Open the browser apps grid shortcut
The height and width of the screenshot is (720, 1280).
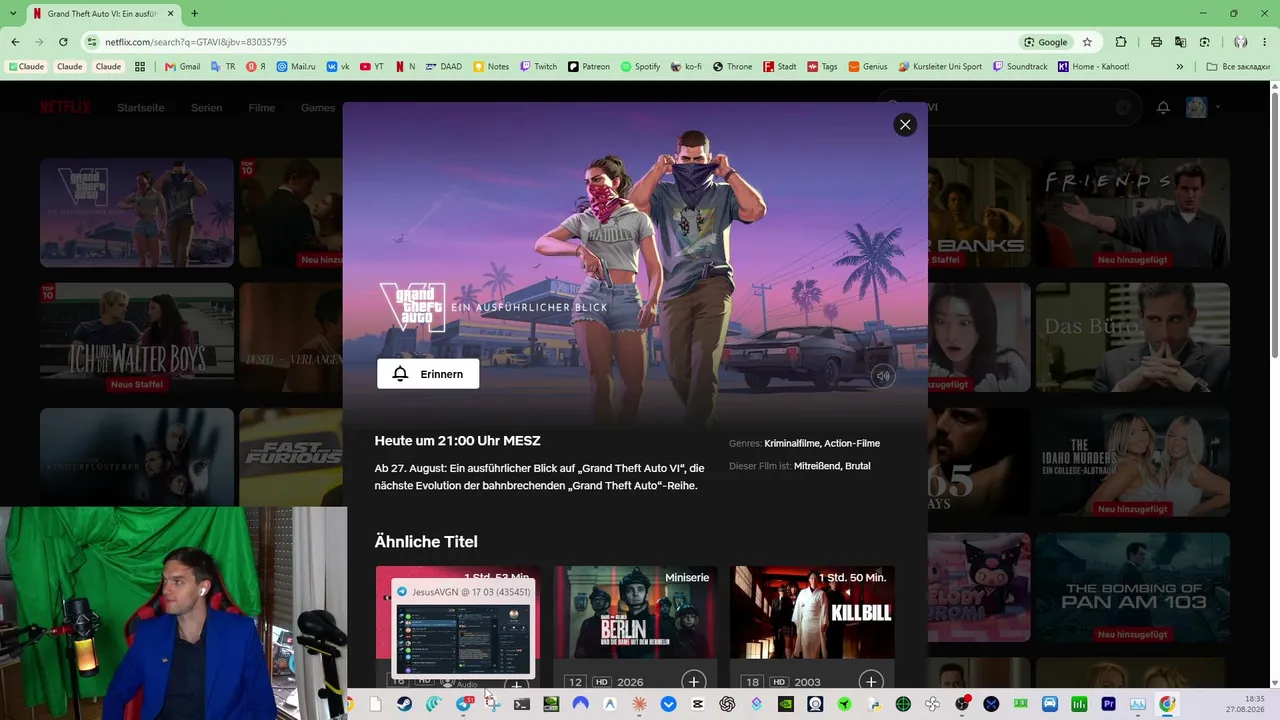click(x=140, y=66)
